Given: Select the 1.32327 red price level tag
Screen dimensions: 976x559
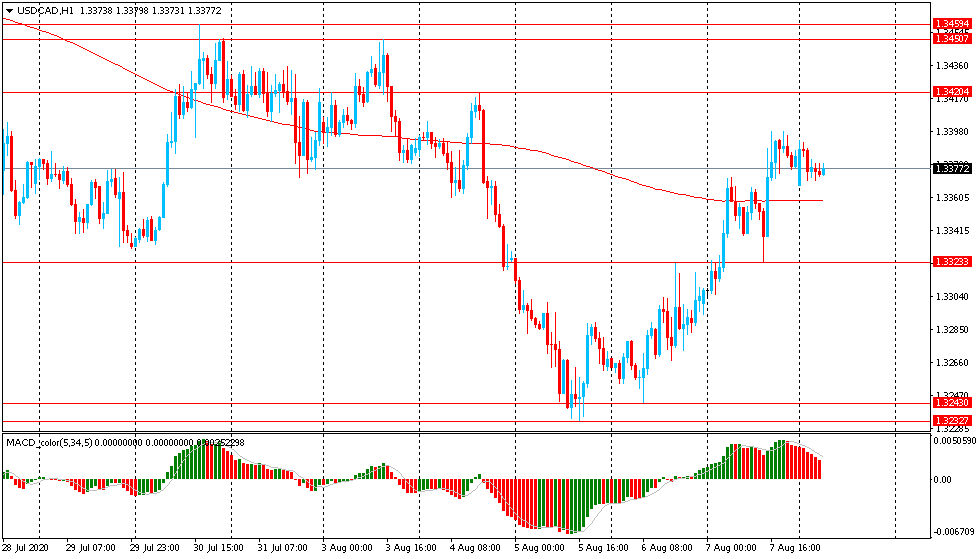Looking at the screenshot, I should (x=951, y=419).
